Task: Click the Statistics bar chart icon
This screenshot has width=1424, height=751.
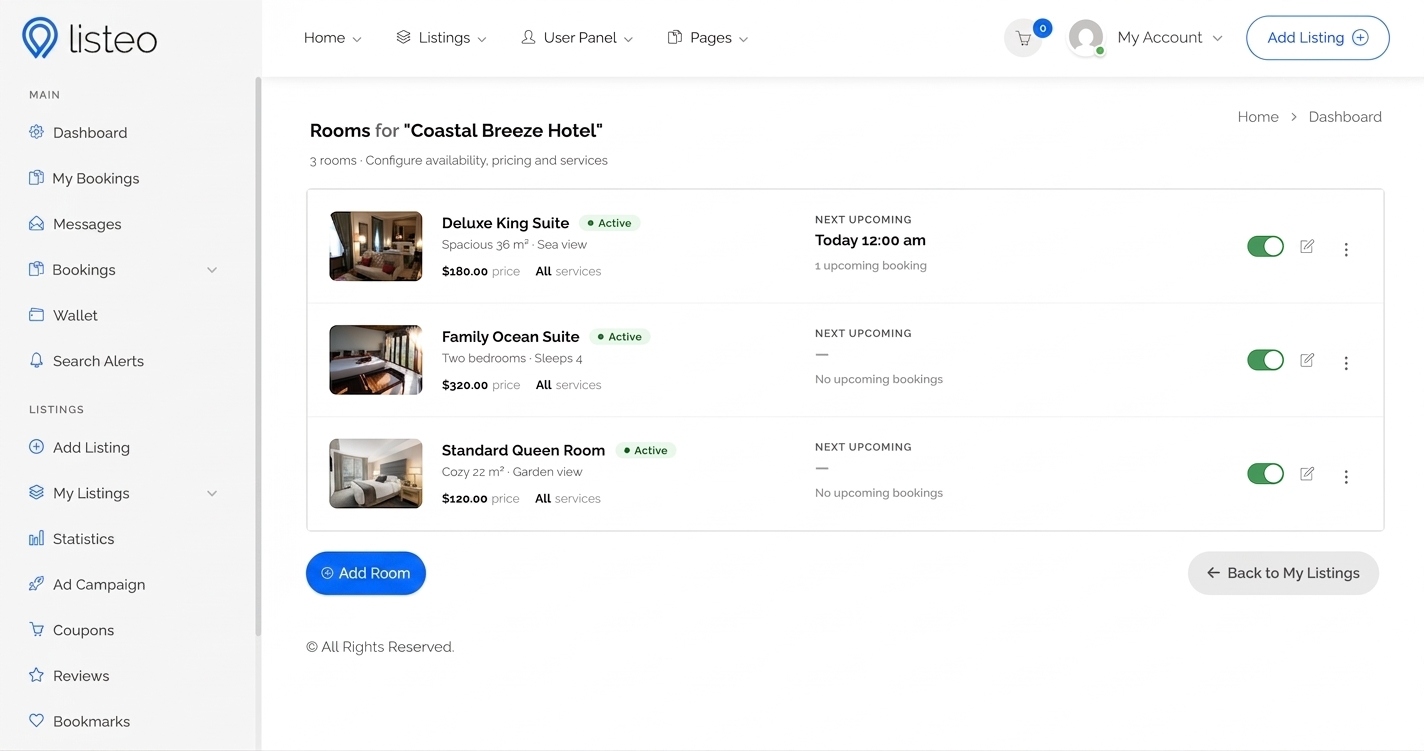Action: click(x=36, y=539)
